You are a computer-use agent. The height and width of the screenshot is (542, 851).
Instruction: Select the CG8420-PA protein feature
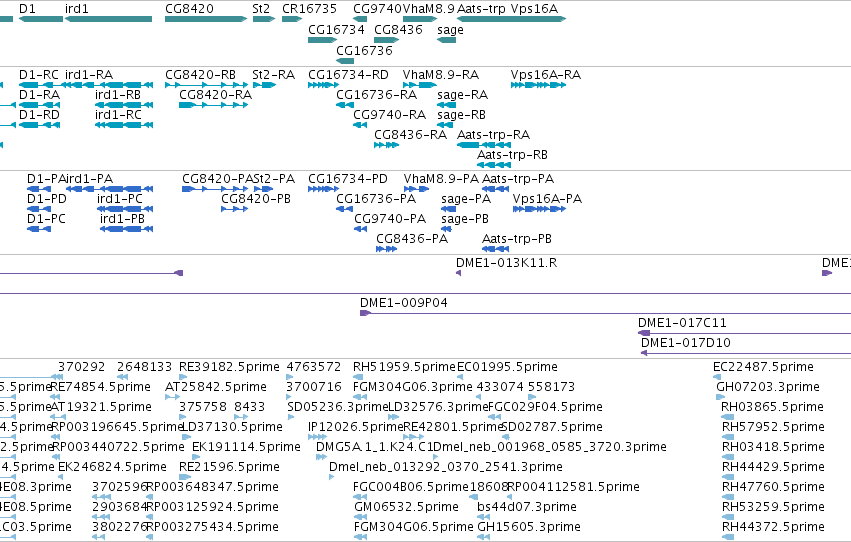(x=215, y=189)
